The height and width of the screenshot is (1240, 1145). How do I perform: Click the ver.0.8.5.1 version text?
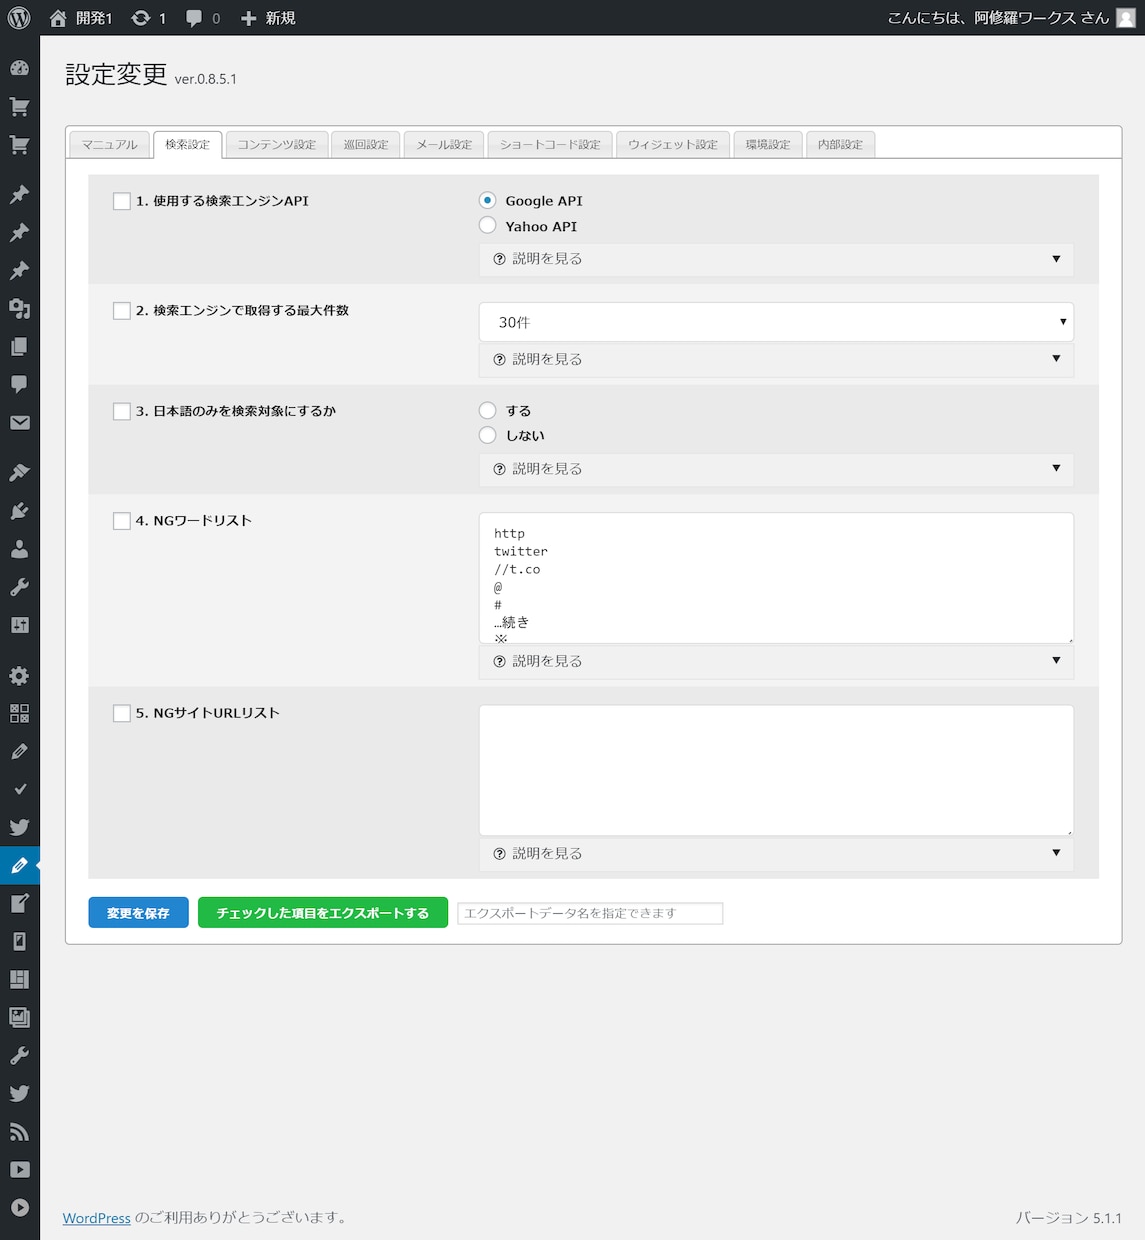pos(206,79)
